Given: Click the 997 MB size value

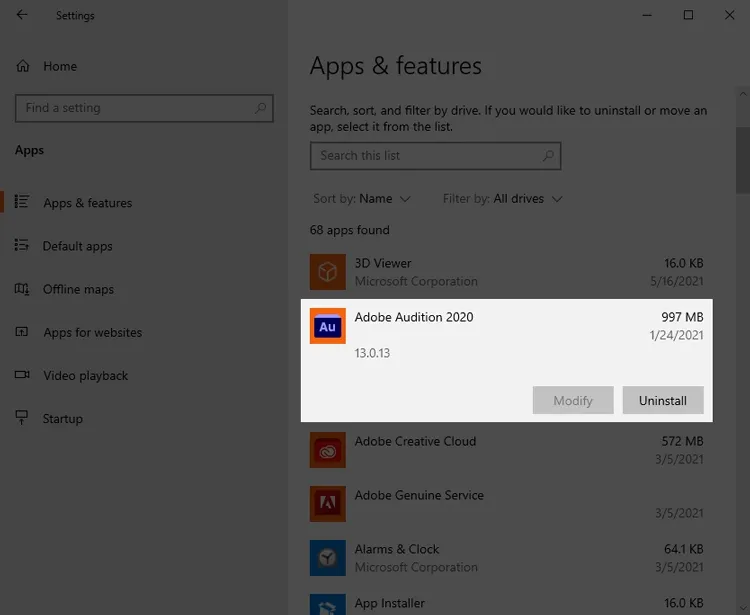Looking at the screenshot, I should [682, 317].
